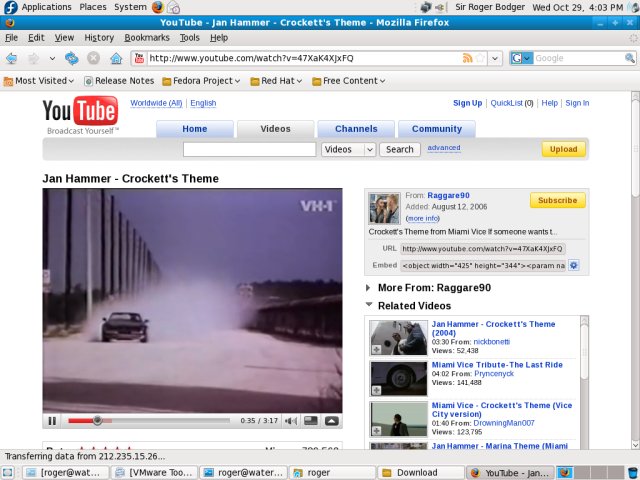Image resolution: width=640 pixels, height=480 pixels.
Task: Focus the Google search field
Action: (579, 58)
